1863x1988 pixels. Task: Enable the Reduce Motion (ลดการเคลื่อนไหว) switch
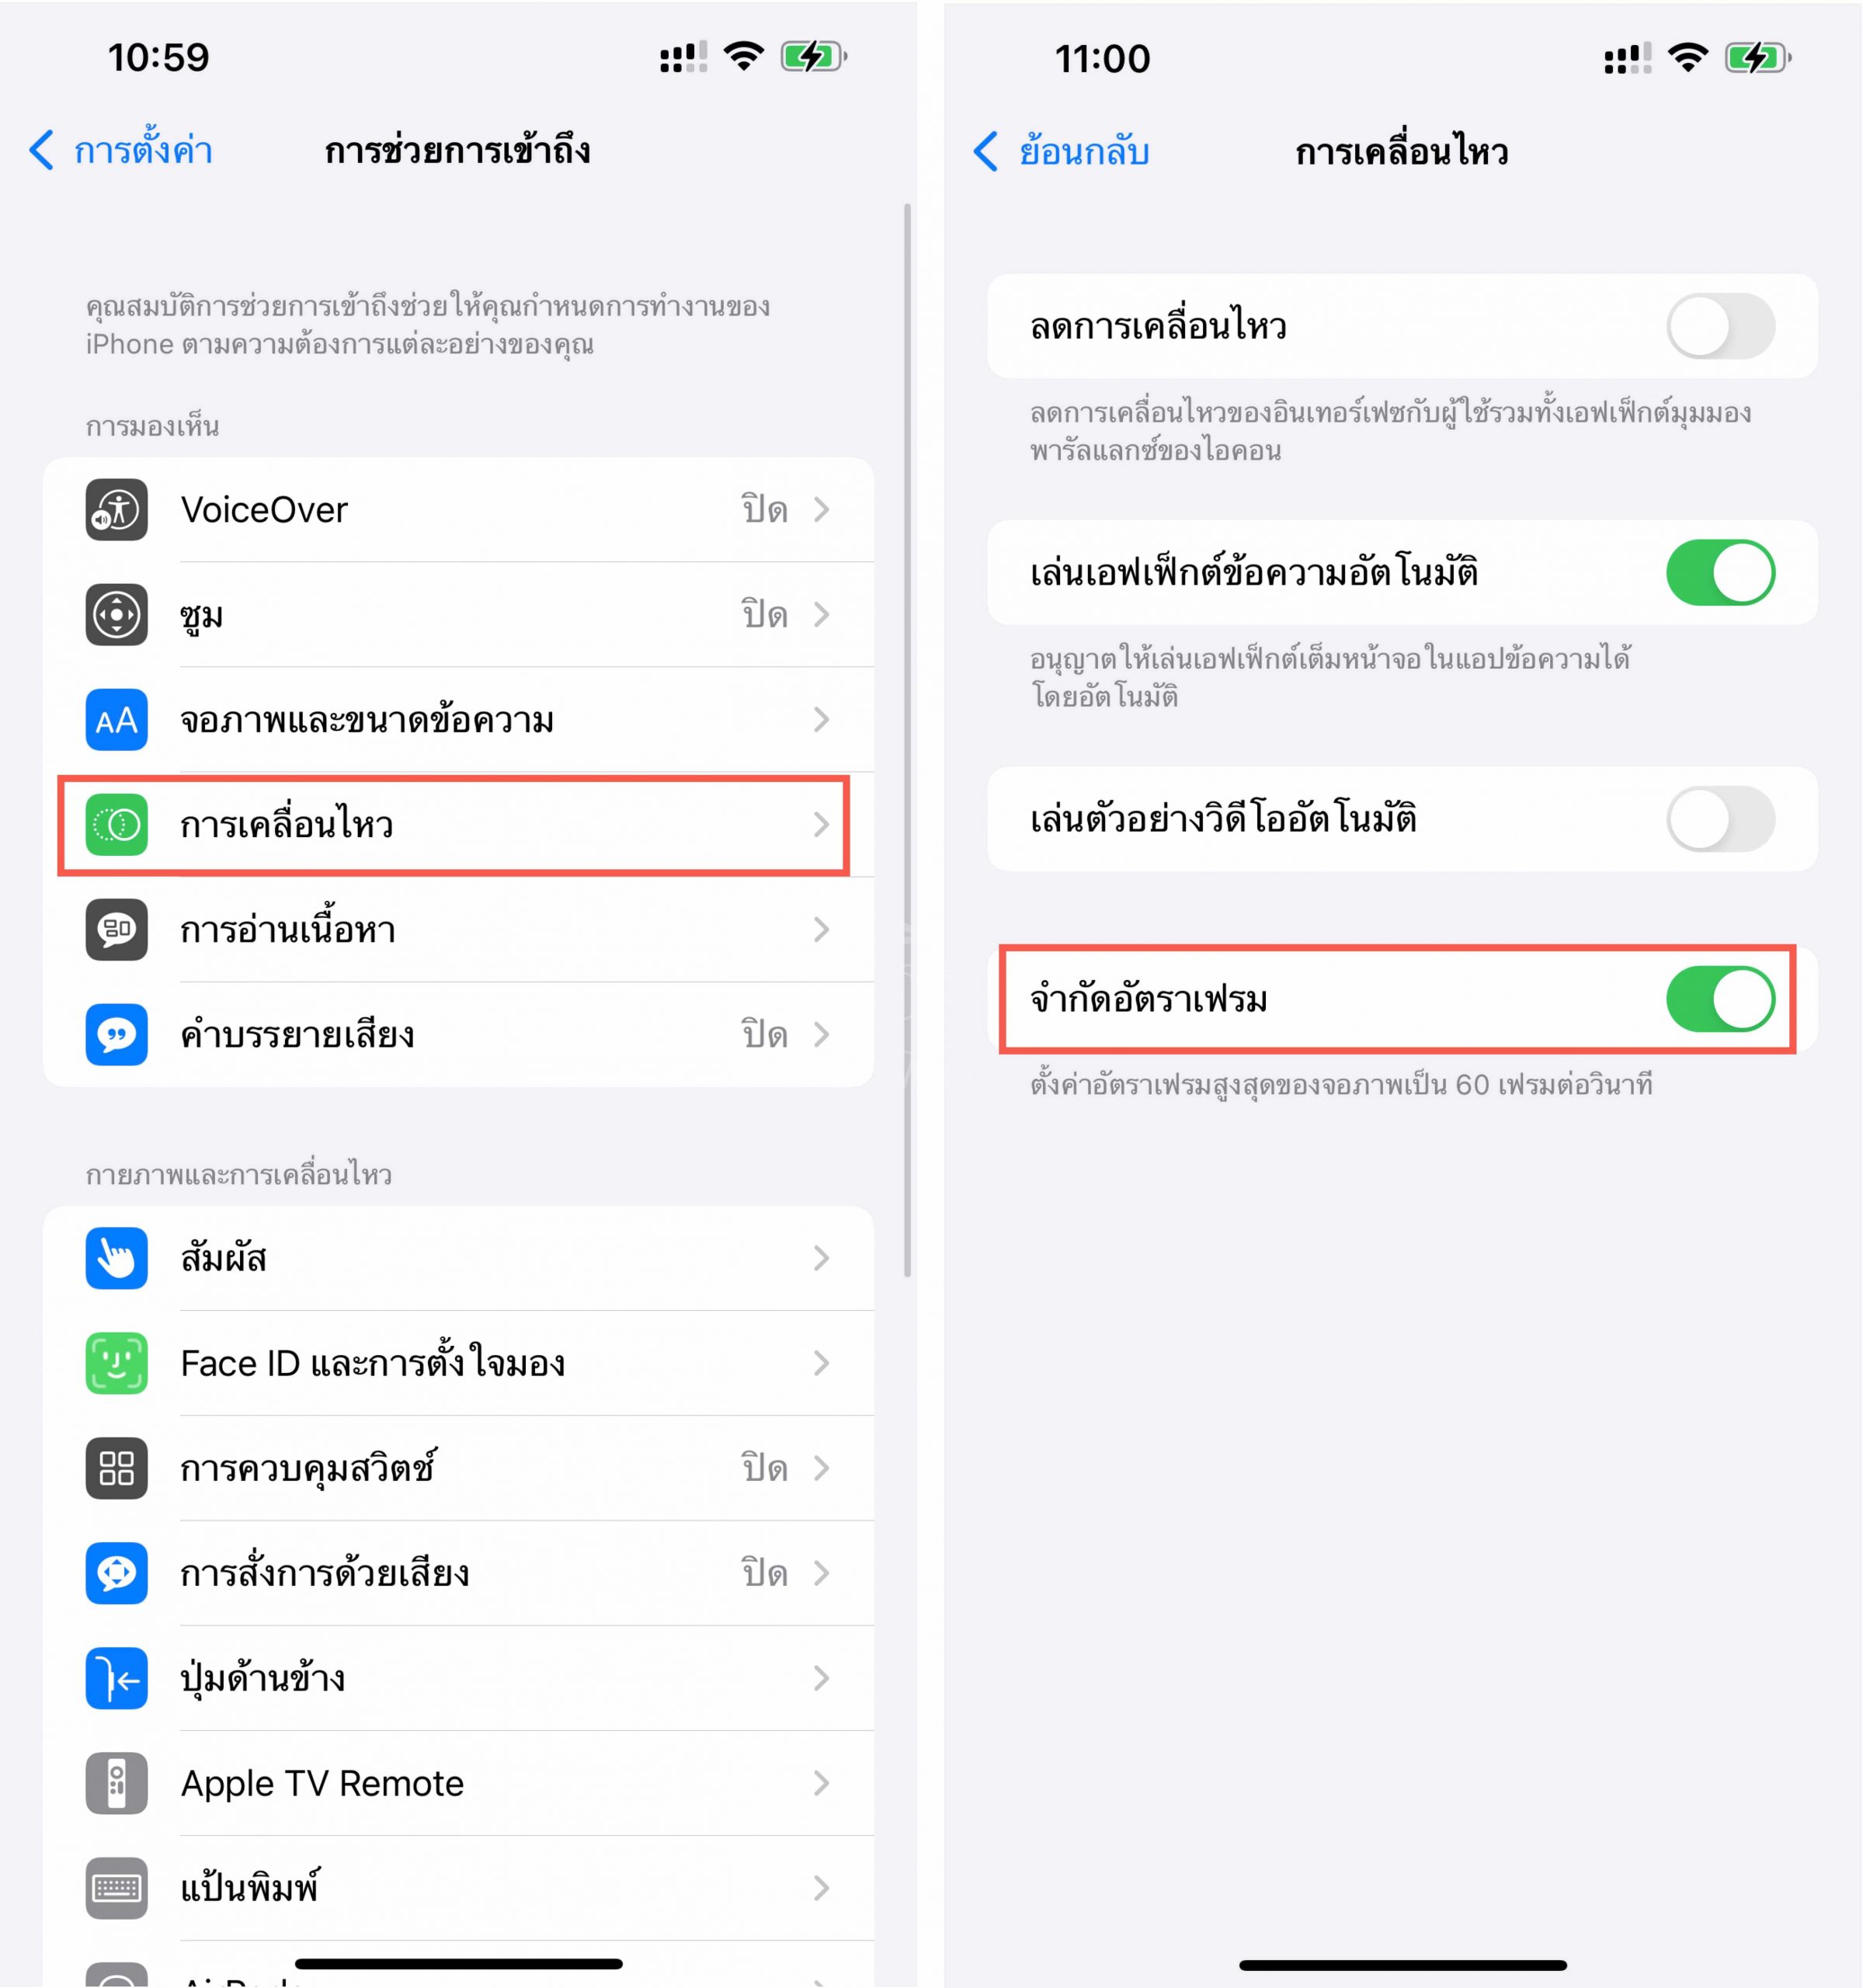1720,326
